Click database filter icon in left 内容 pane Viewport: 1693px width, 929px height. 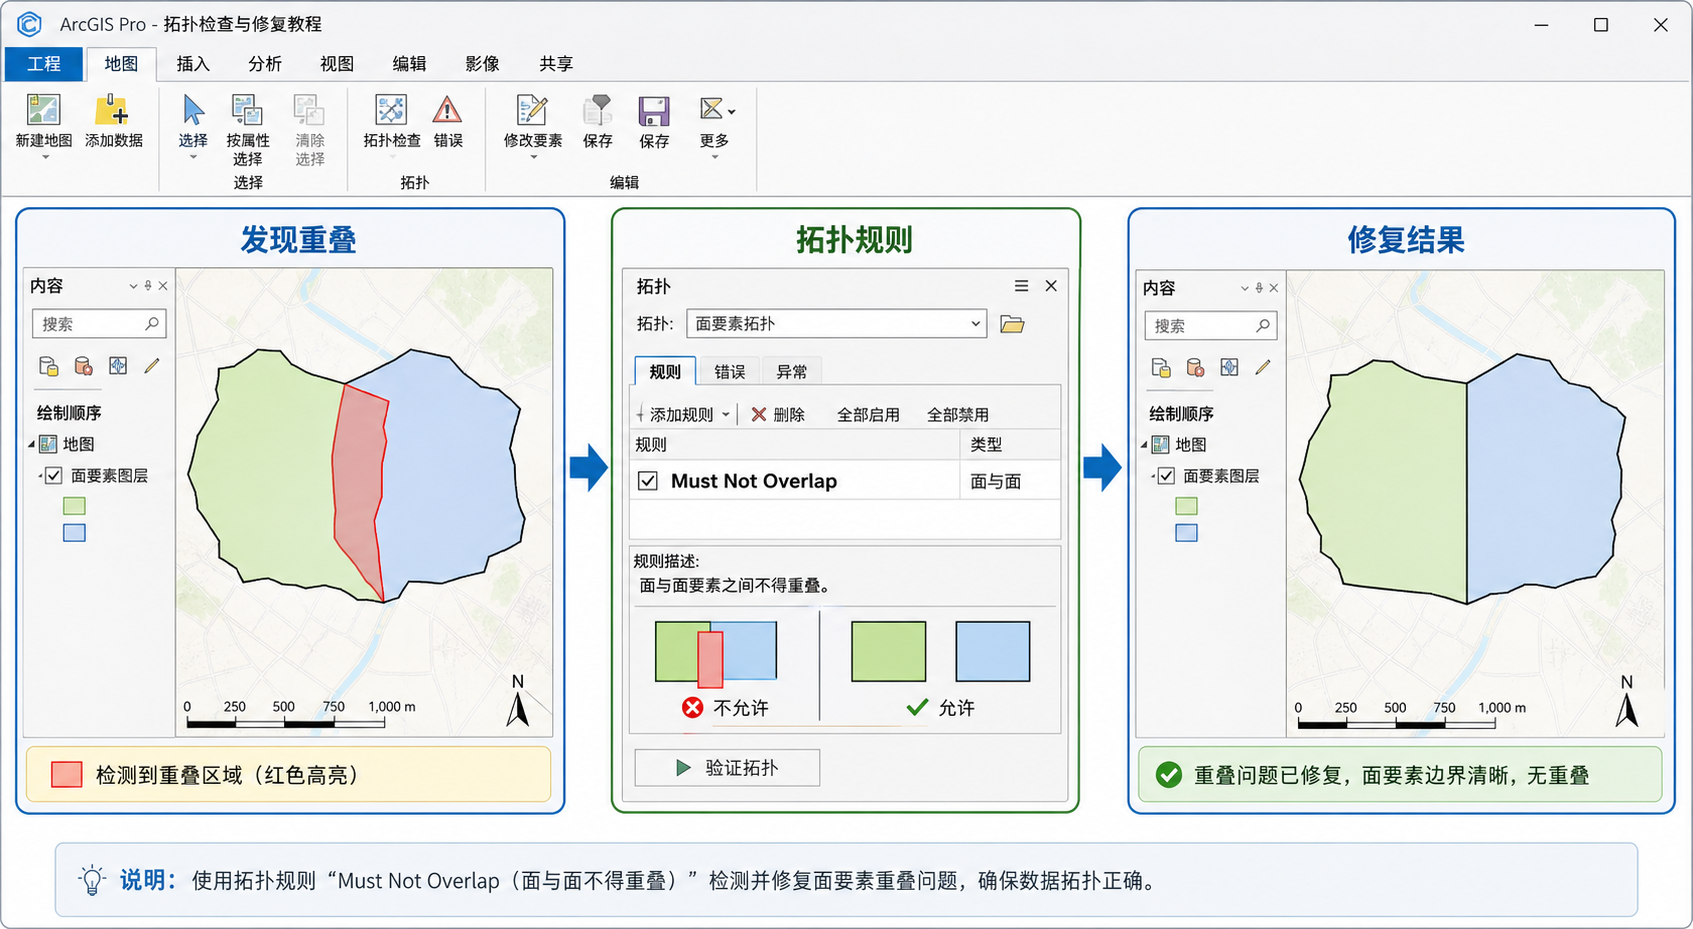(x=84, y=367)
